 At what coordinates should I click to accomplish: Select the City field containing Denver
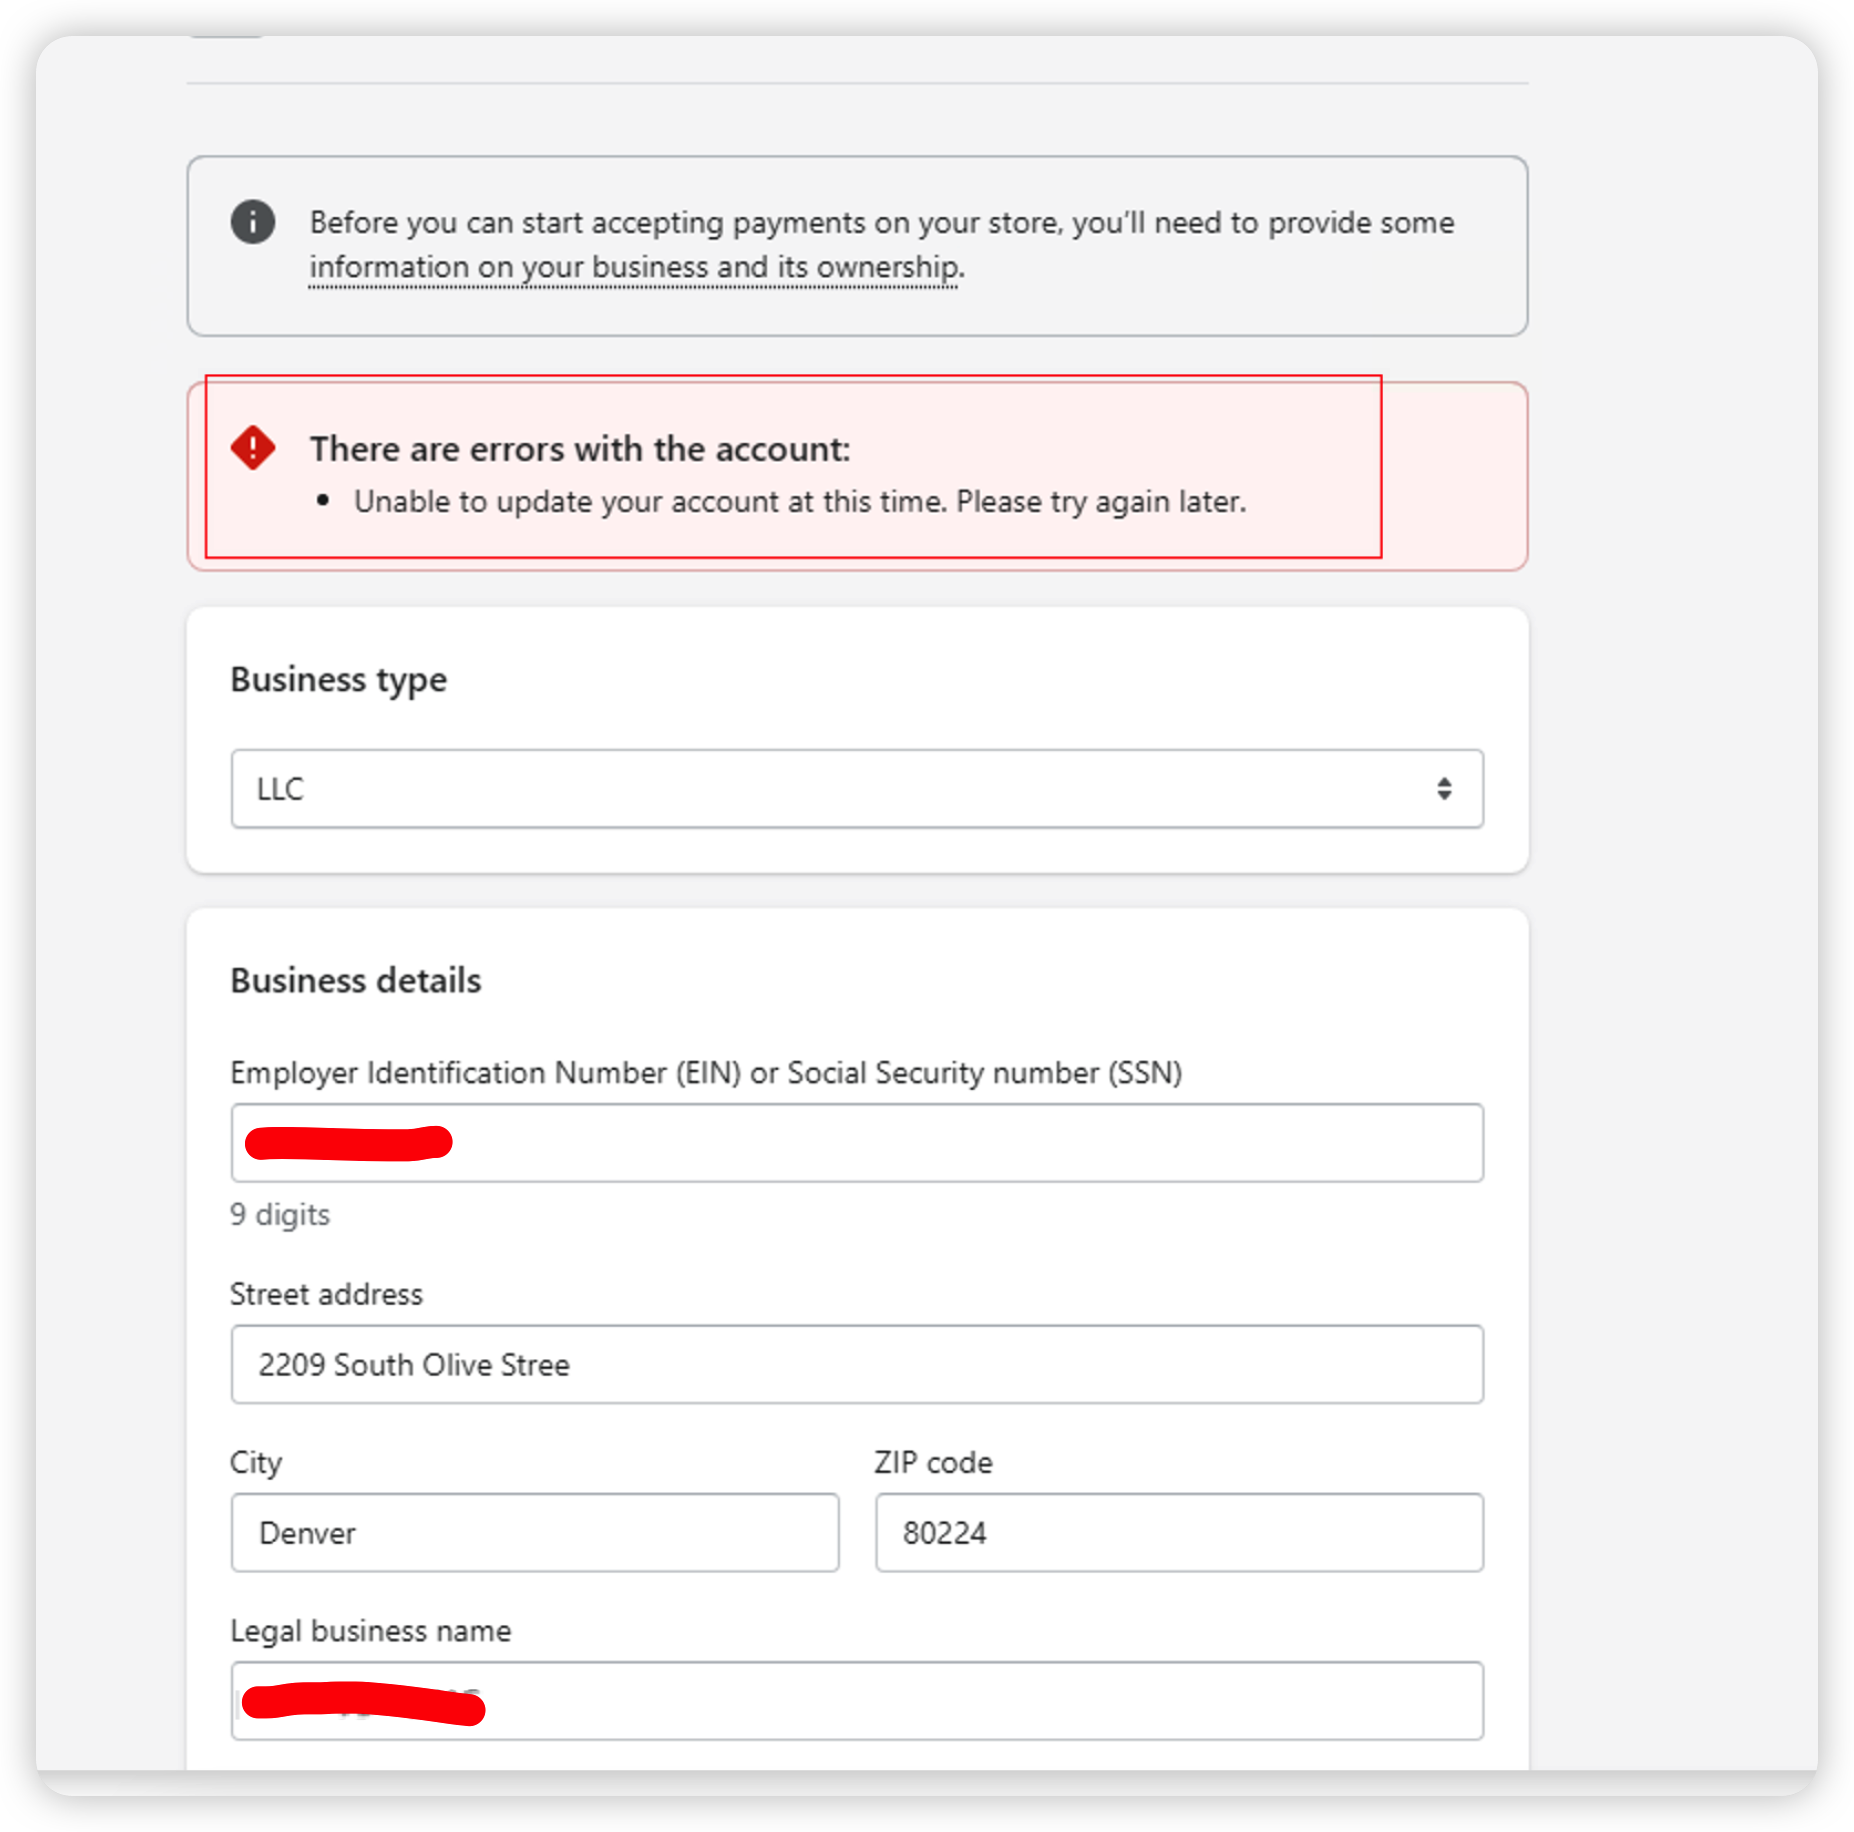click(535, 1532)
